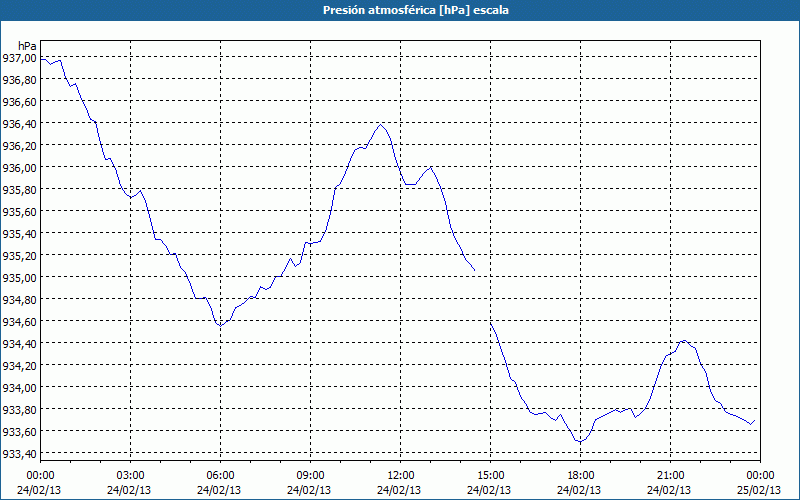Select the '12:00' time axis label
This screenshot has height=500, width=800.
point(401,476)
